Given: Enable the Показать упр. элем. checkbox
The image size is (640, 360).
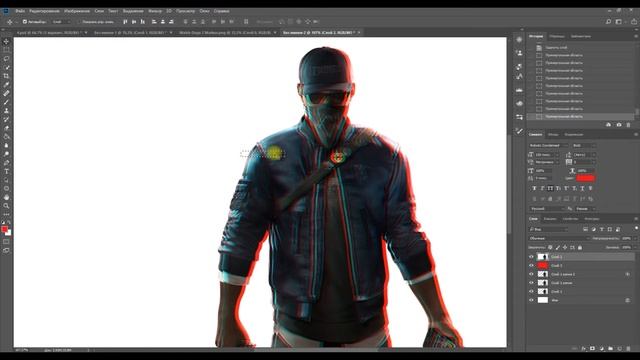Looking at the screenshot, I should (x=80, y=22).
